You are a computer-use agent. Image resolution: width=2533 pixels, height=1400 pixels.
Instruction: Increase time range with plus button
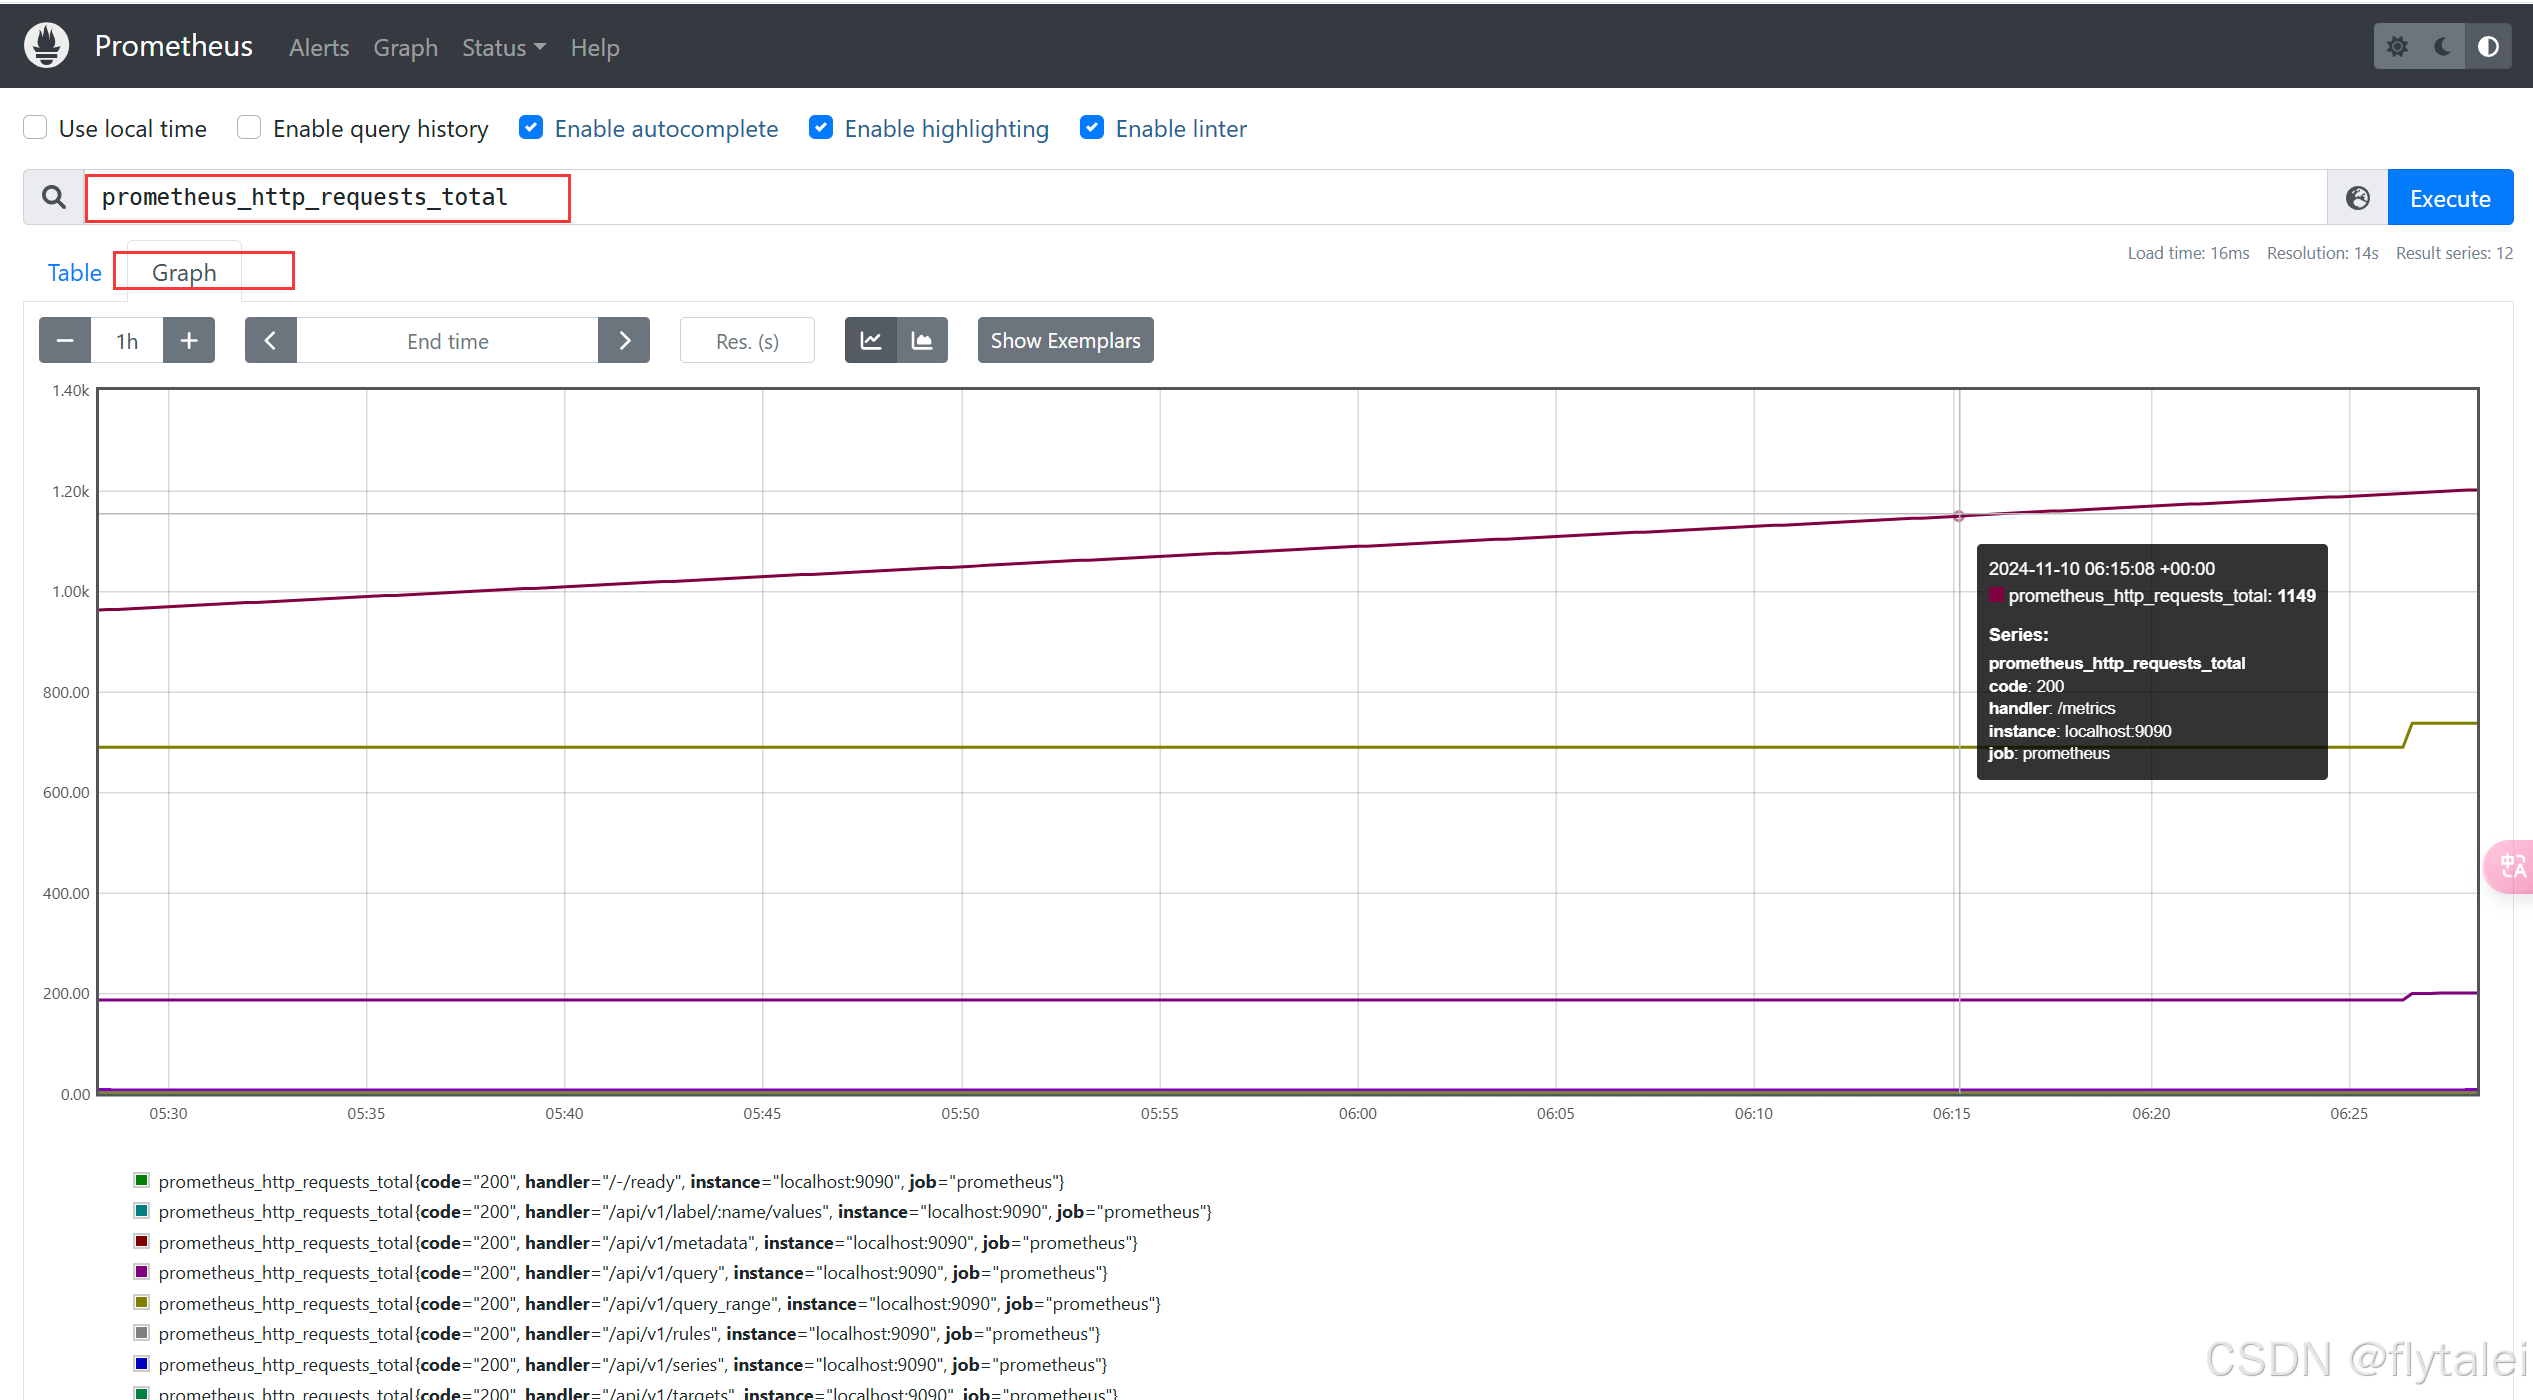(189, 341)
